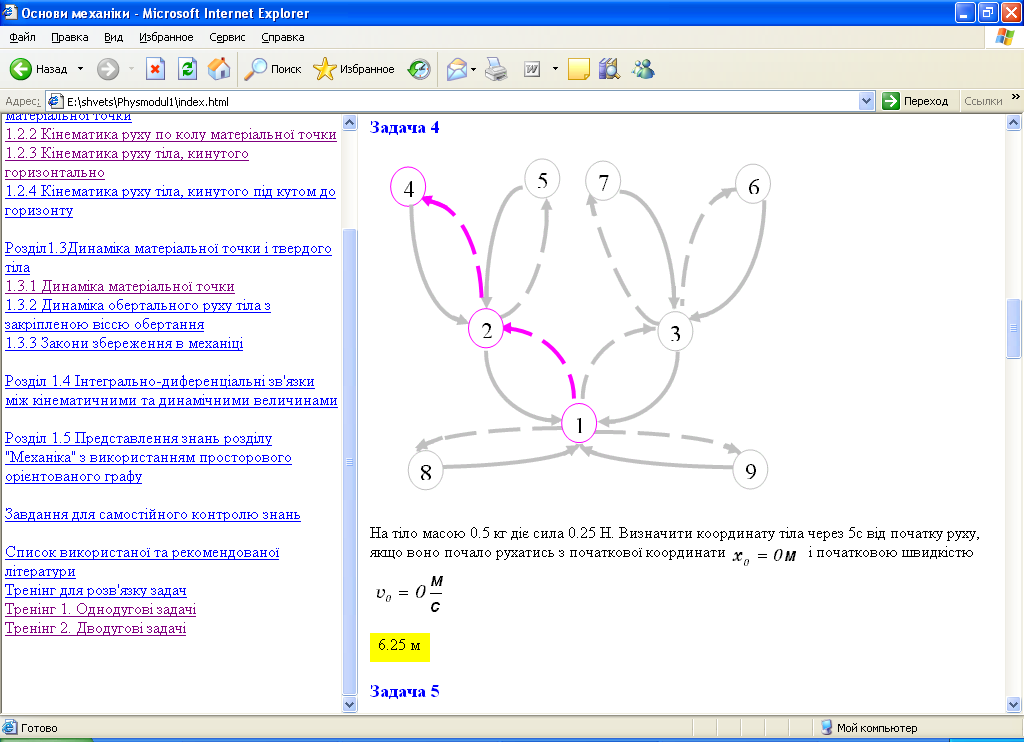The image size is (1024, 742).
Task: Open the Избранное favorites star button
Action: pos(353,69)
